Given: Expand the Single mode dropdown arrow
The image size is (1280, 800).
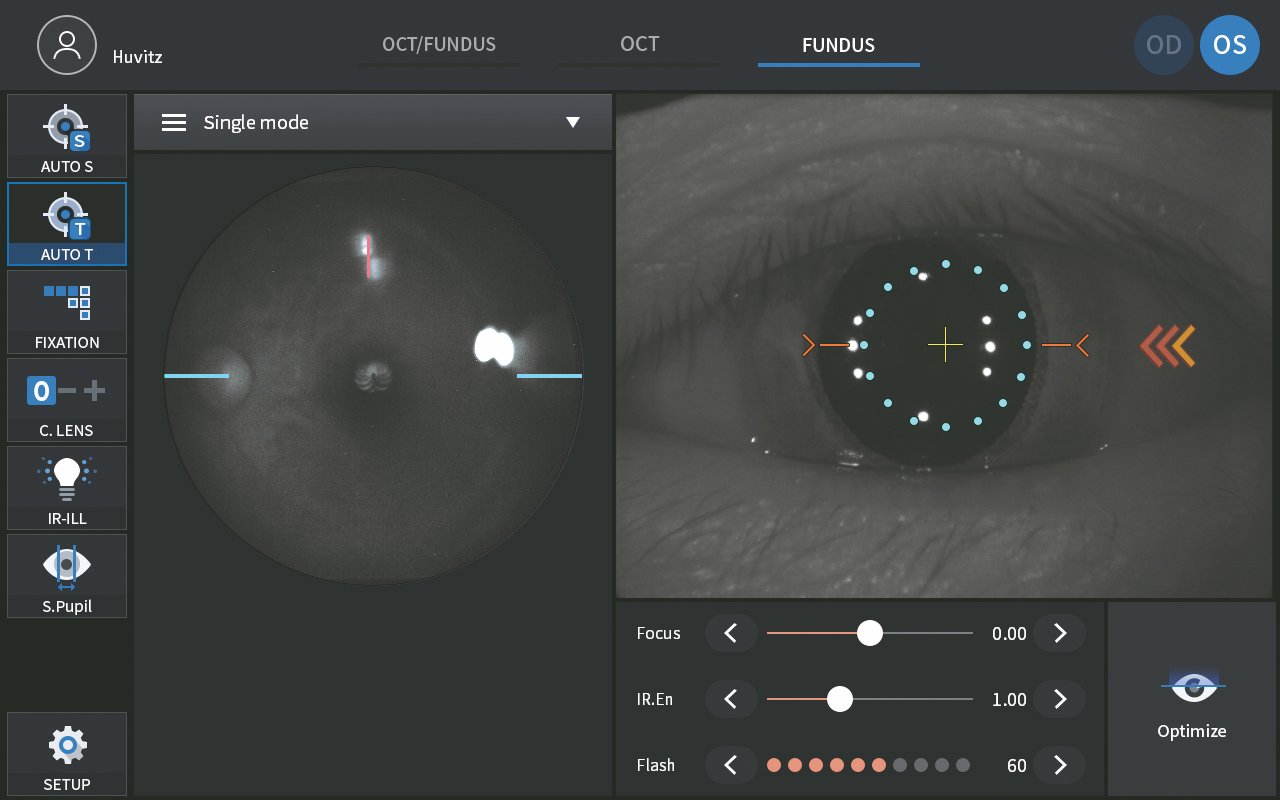Looking at the screenshot, I should click(x=572, y=122).
